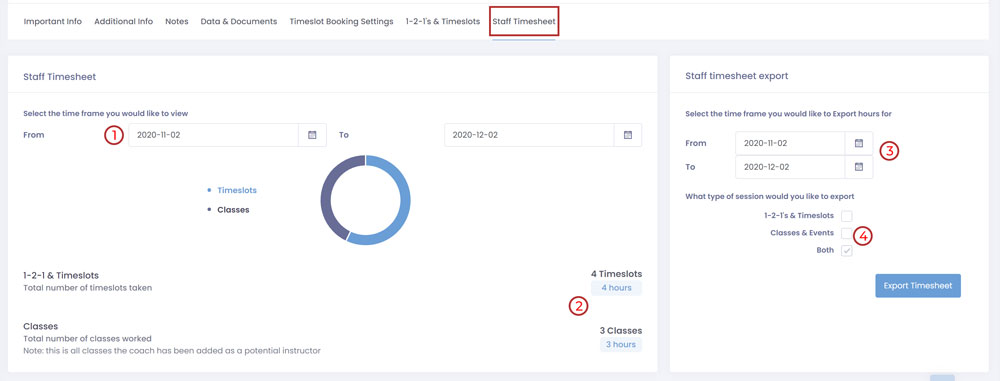
Task: Click the Export Timesheet button
Action: 918,286
